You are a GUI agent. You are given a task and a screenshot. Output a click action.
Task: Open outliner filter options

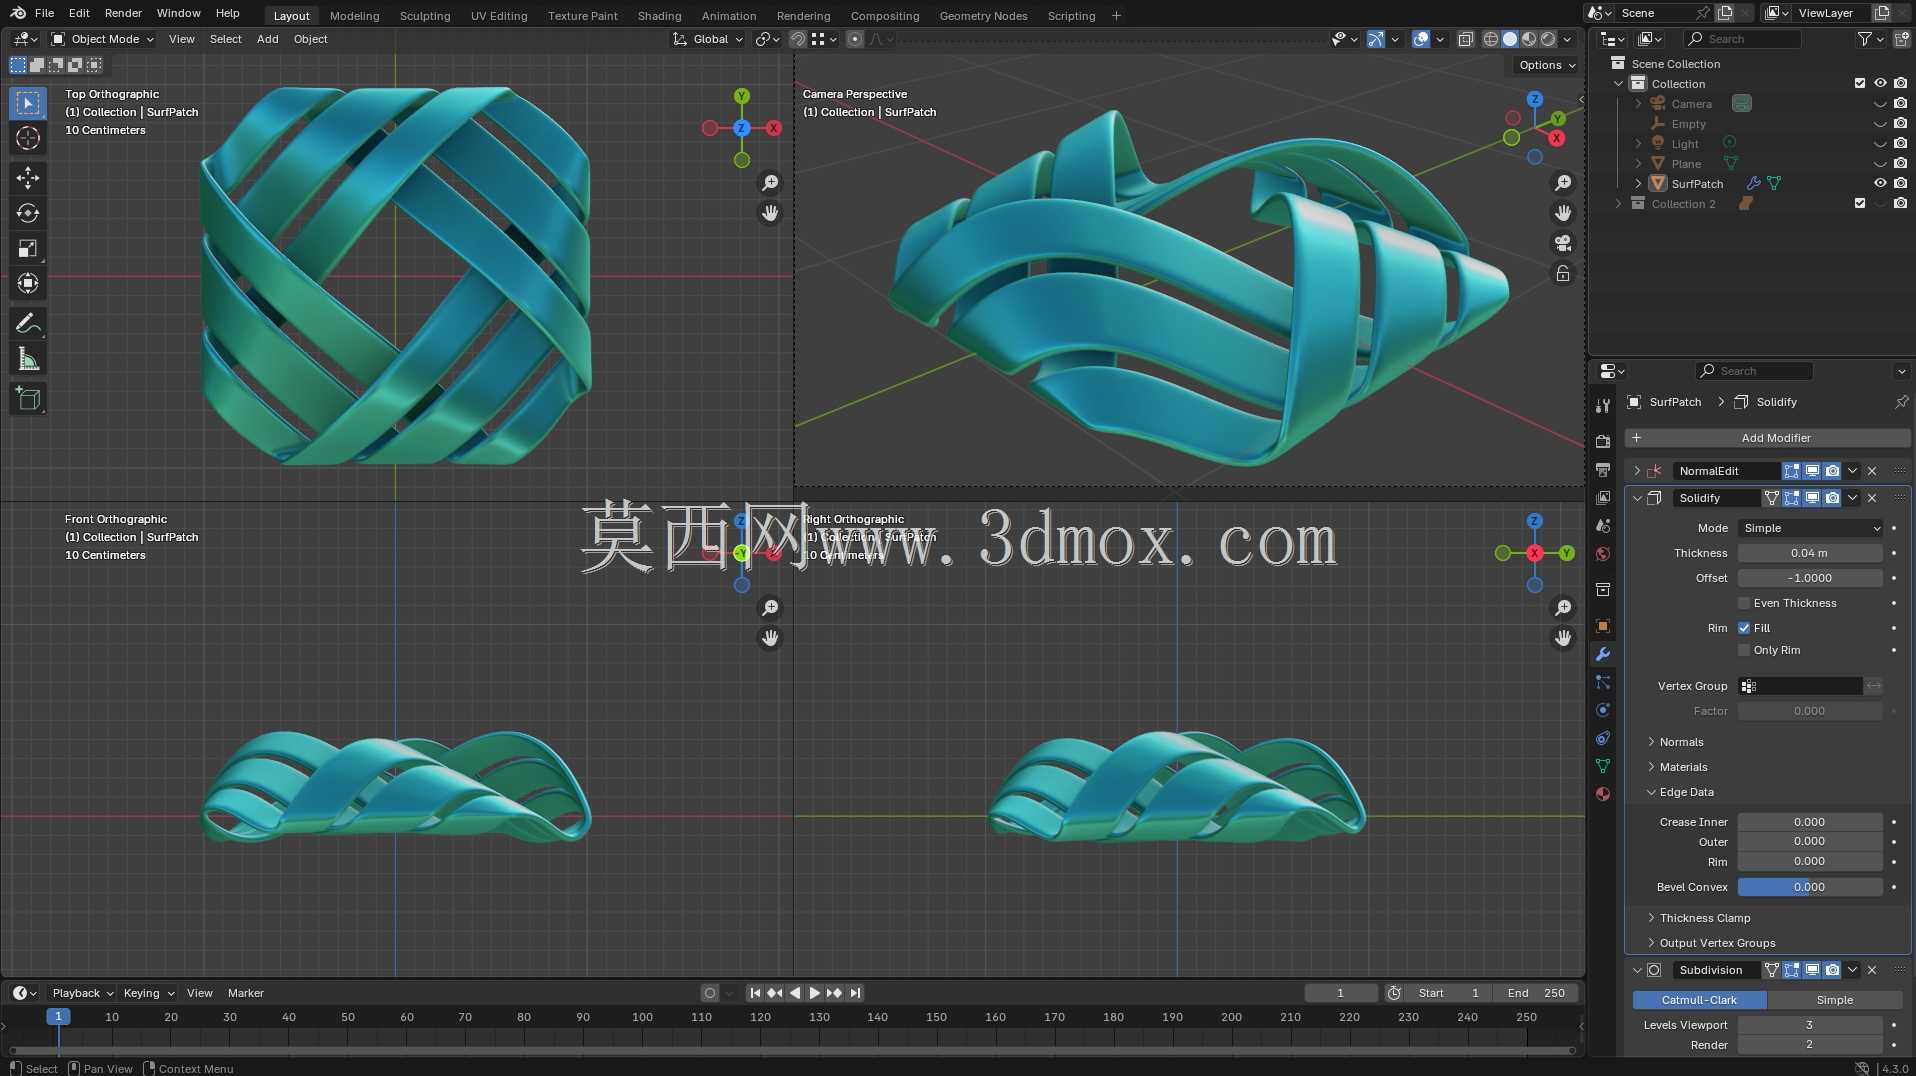pos(1870,39)
